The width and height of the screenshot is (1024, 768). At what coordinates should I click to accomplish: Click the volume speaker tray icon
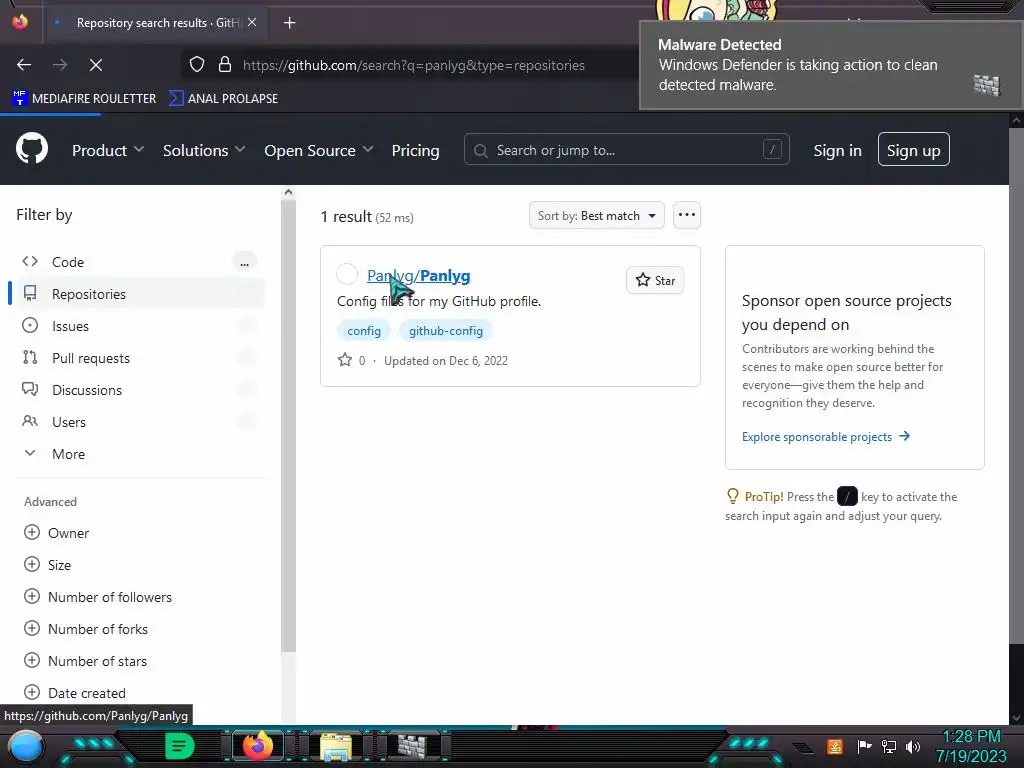pos(913,746)
